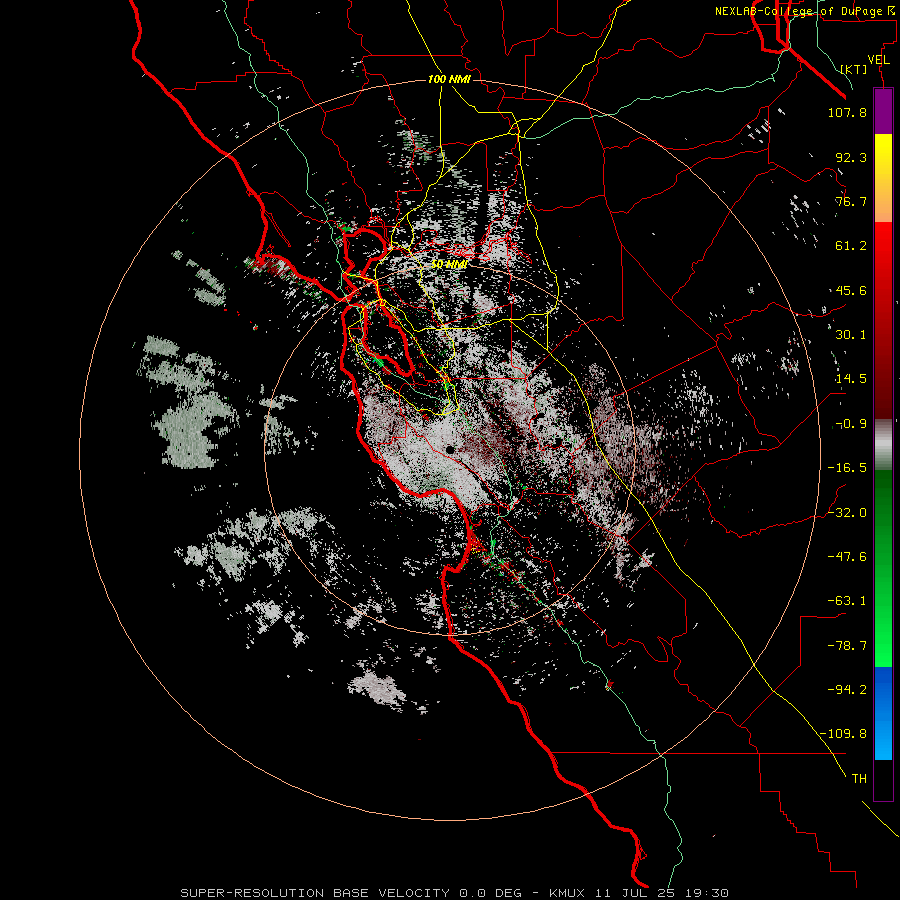Click the TH label below the scale

pos(859,779)
